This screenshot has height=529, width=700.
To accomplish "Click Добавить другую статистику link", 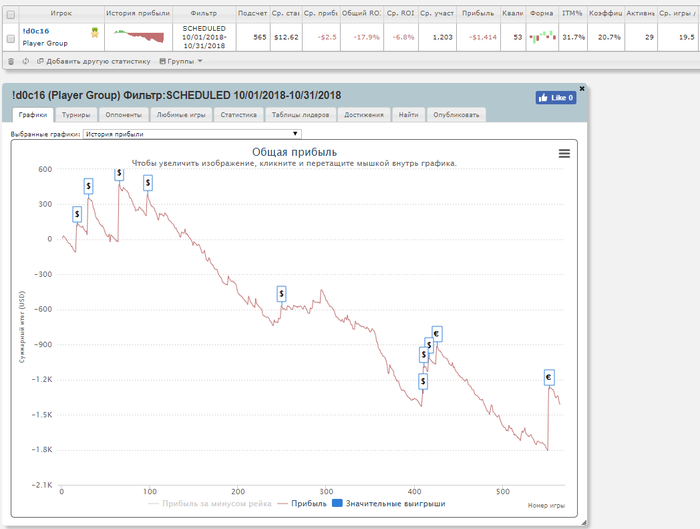I will pos(94,61).
